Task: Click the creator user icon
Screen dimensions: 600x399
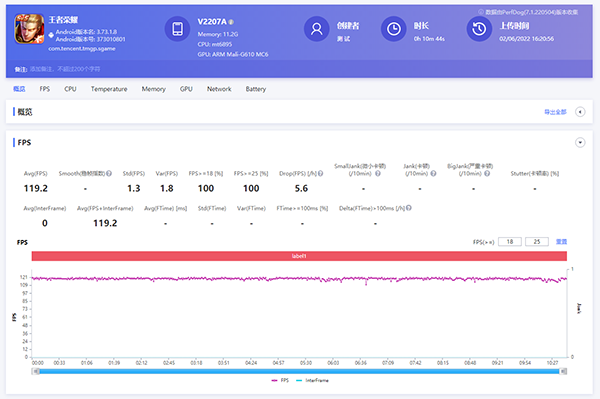Action: click(316, 29)
